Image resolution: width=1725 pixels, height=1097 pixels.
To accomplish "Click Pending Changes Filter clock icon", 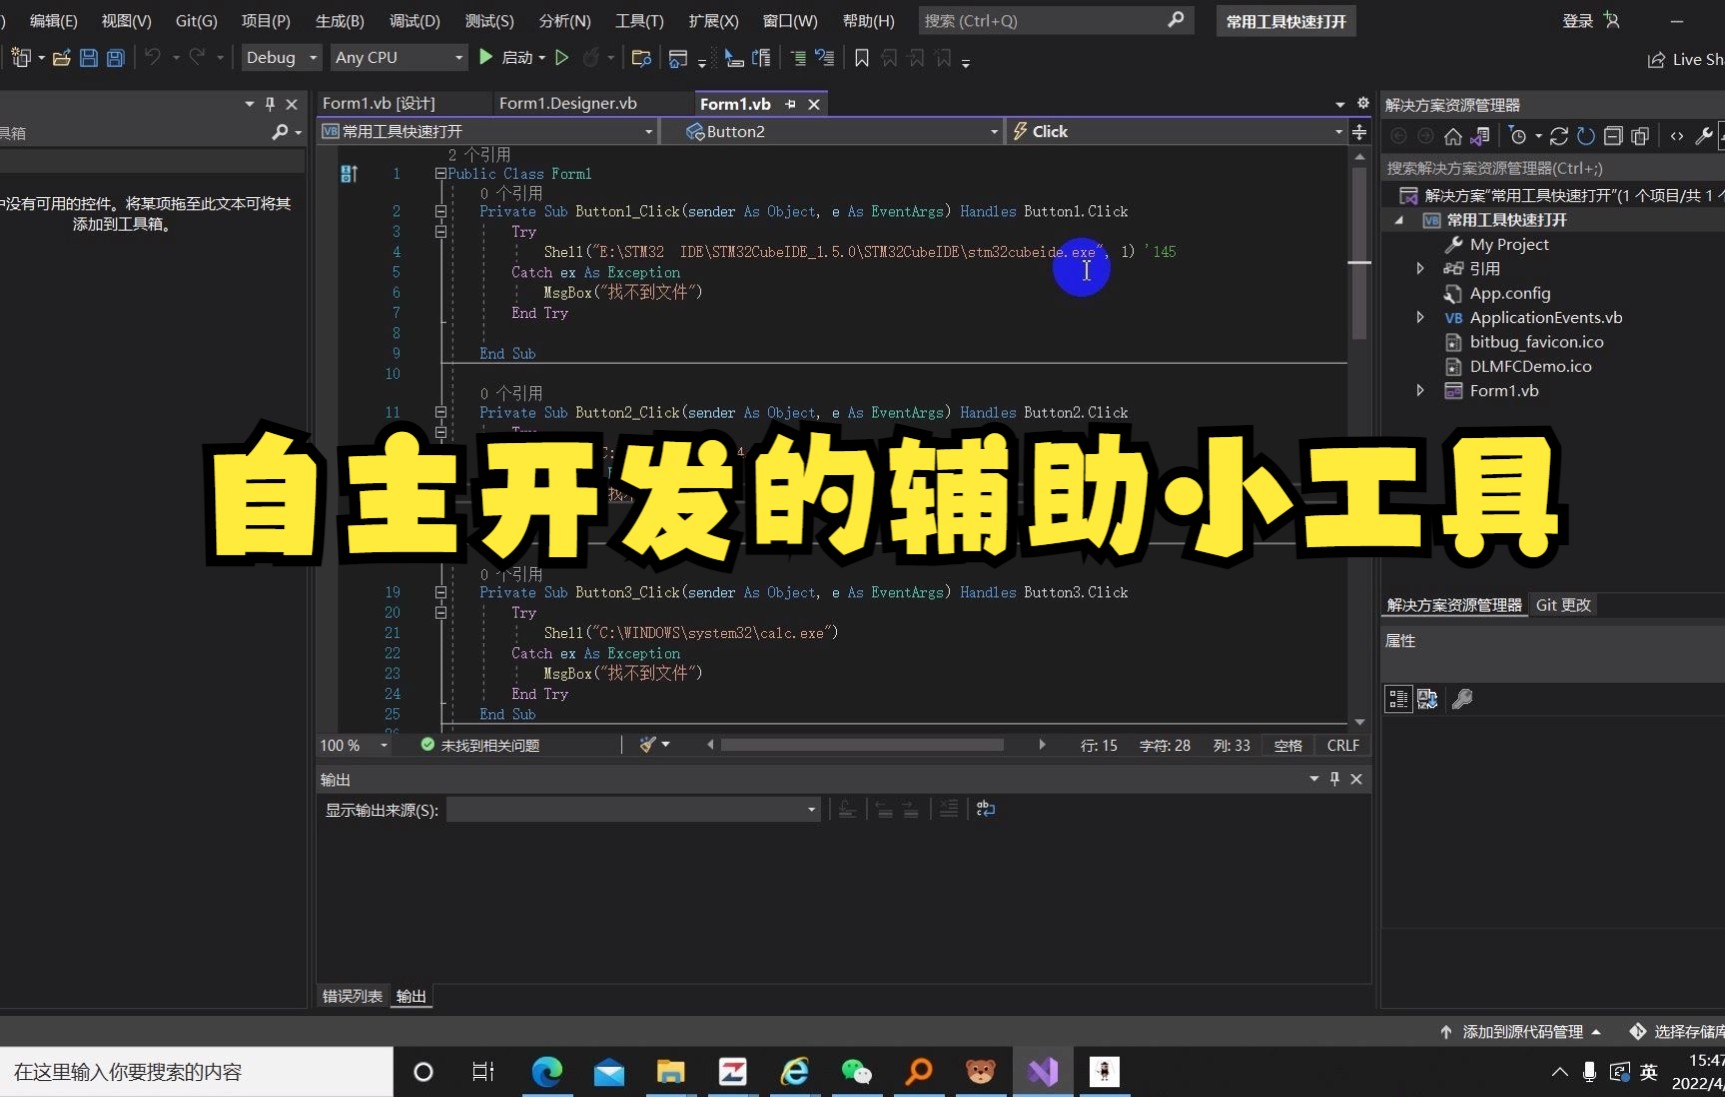I will (1518, 136).
